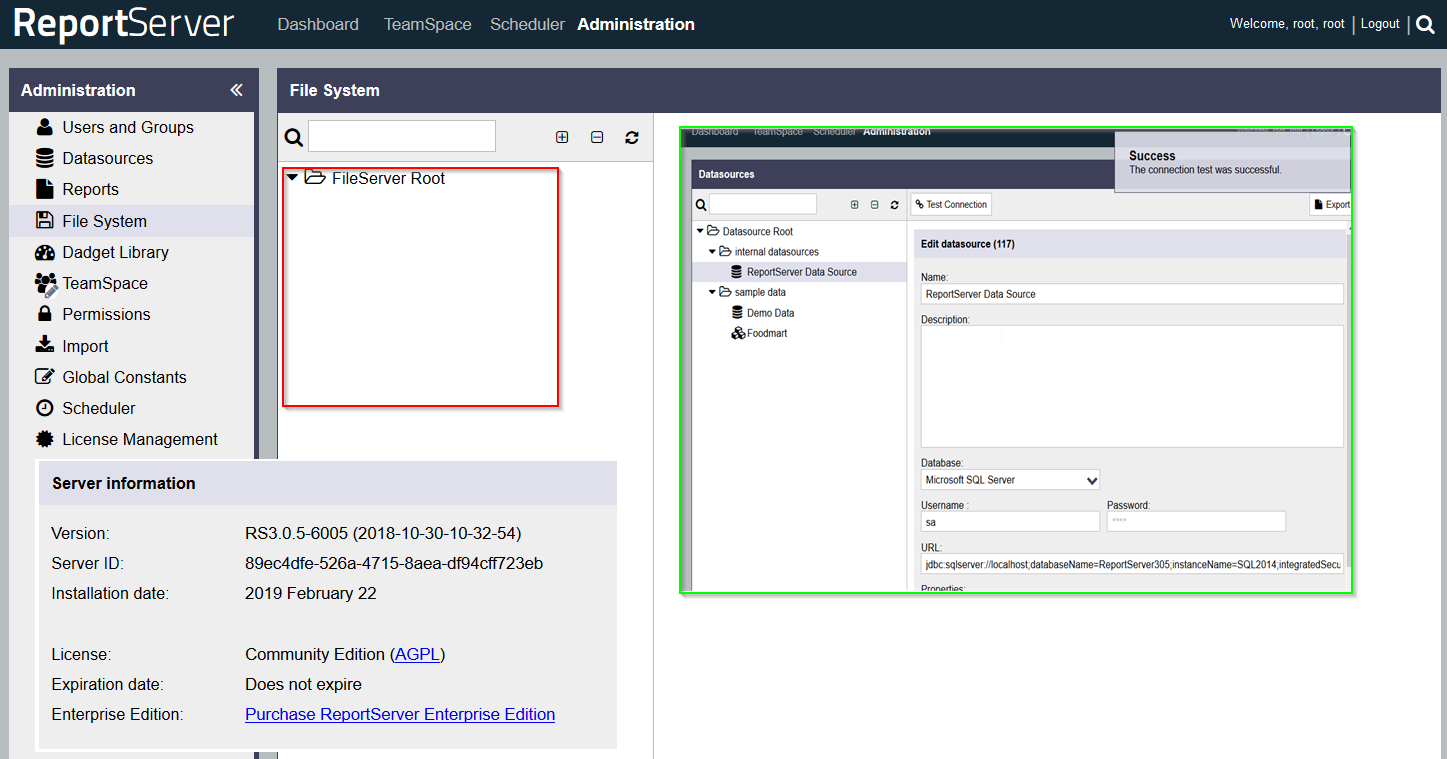The image size is (1447, 759).
Task: Collapse all nodes in File System tree
Action: pyautogui.click(x=597, y=137)
